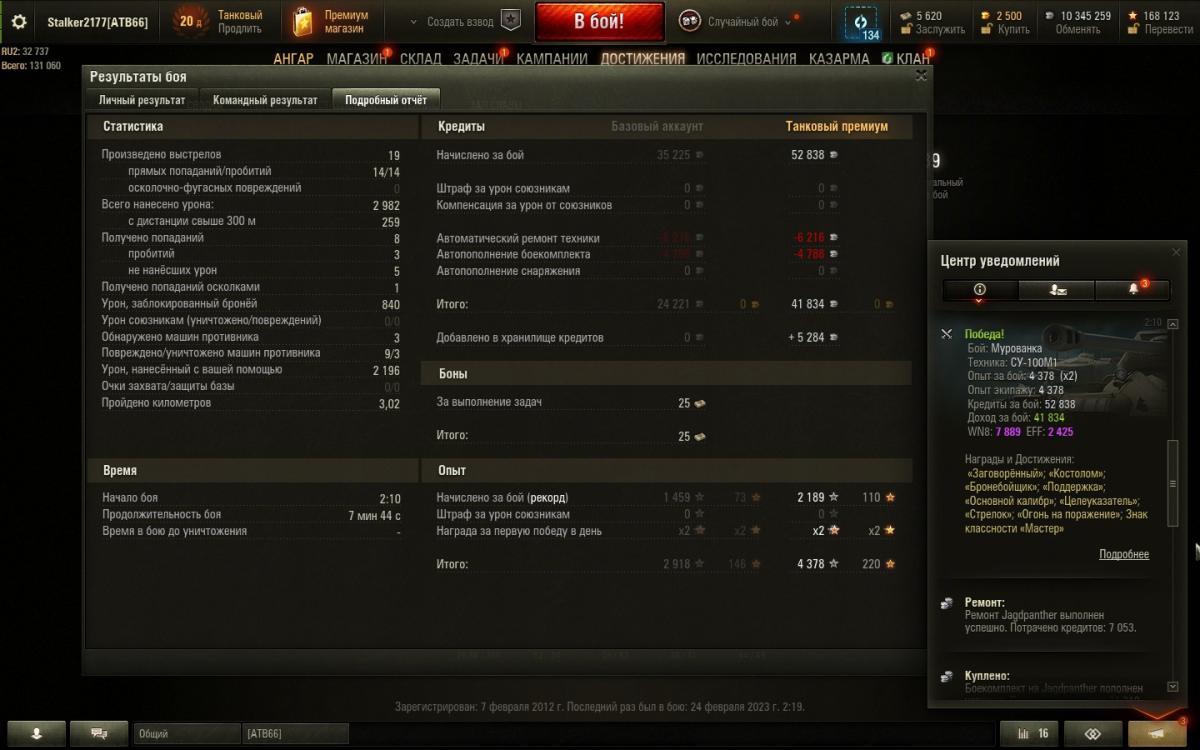
Task: Collapse the Победа! notification entry
Action: pos(946,334)
